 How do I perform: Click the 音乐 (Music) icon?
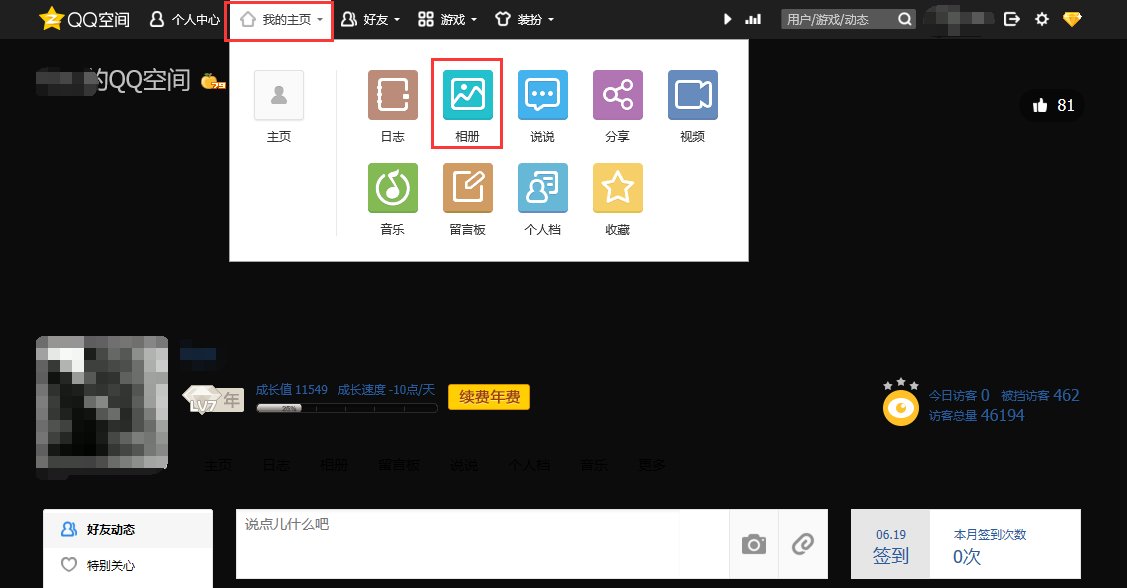(391, 187)
